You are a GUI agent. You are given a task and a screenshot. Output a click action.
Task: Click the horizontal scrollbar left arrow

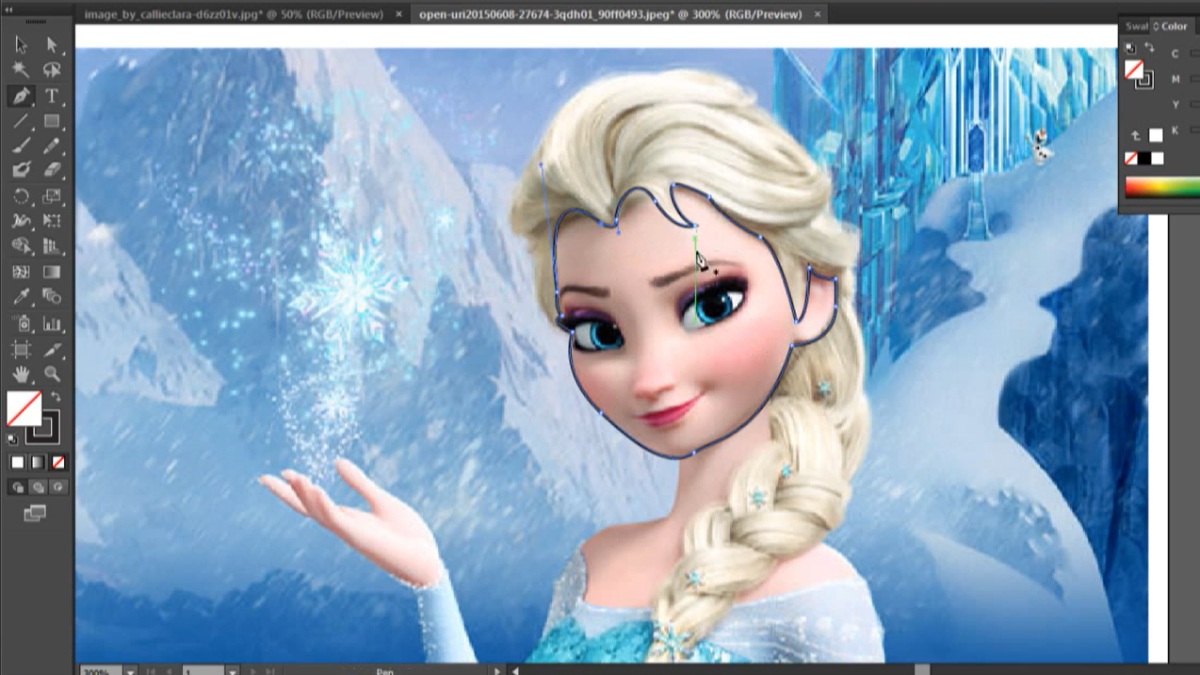(x=515, y=671)
